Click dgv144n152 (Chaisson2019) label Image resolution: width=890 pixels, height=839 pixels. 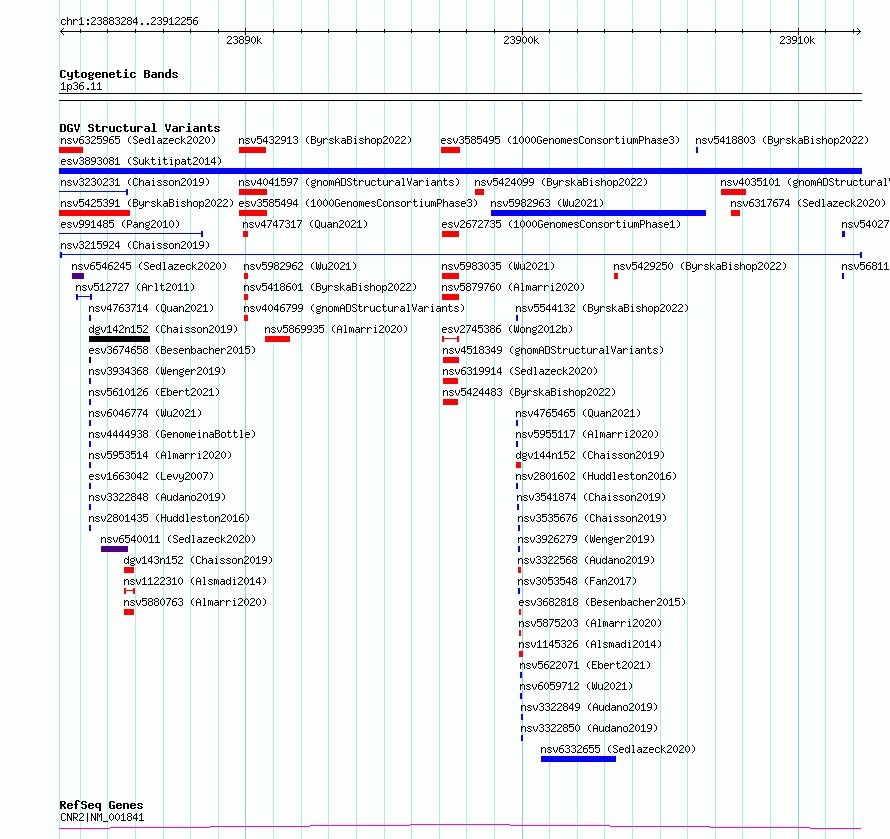coord(590,455)
